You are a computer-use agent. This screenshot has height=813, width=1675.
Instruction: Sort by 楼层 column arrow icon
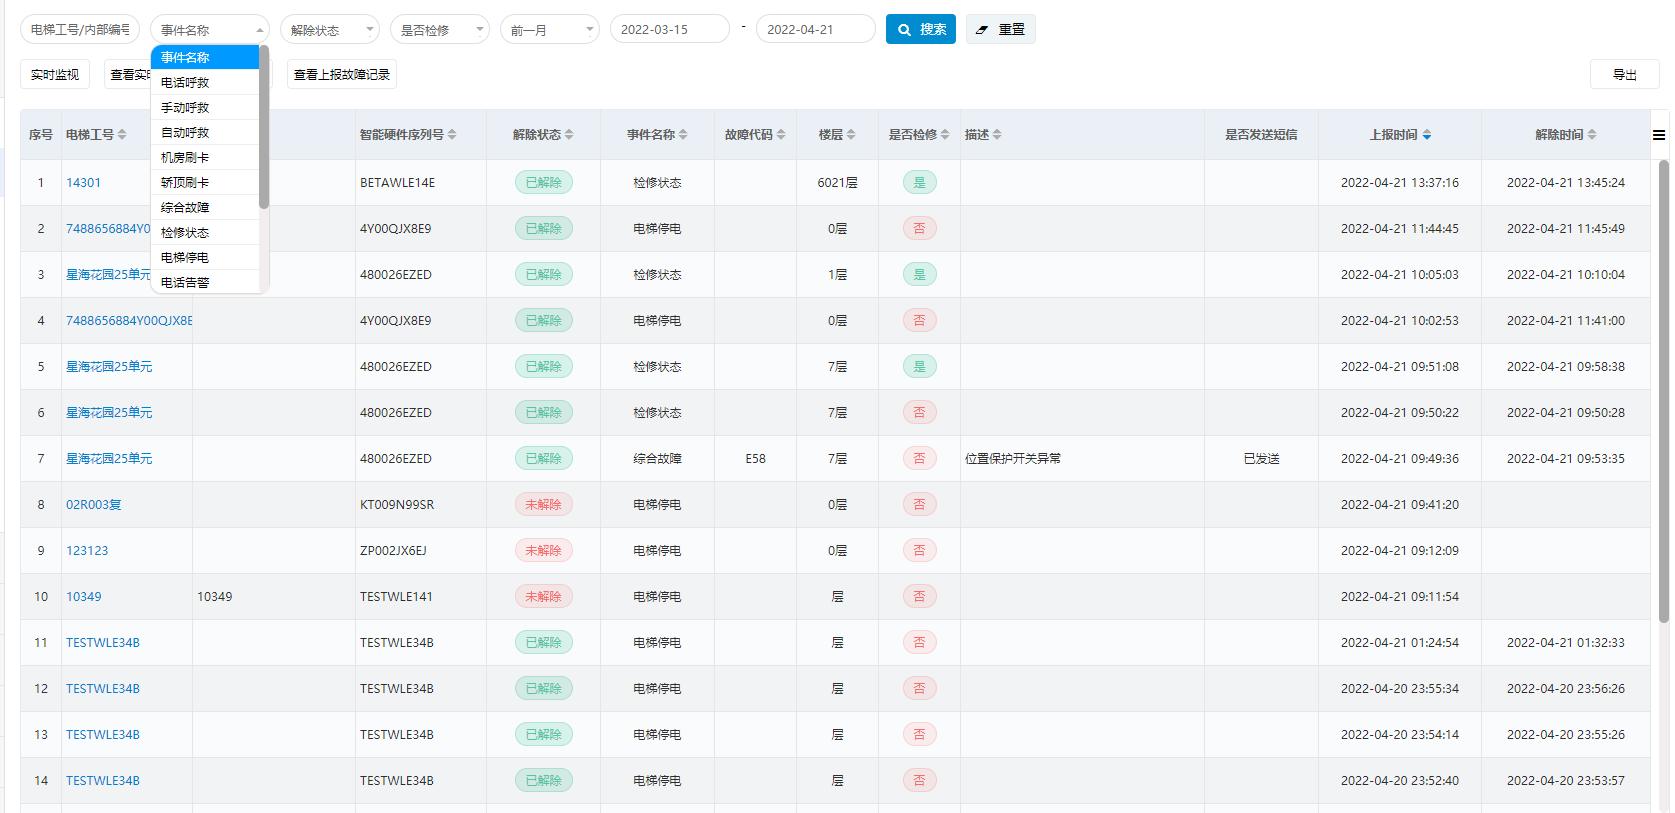[851, 135]
